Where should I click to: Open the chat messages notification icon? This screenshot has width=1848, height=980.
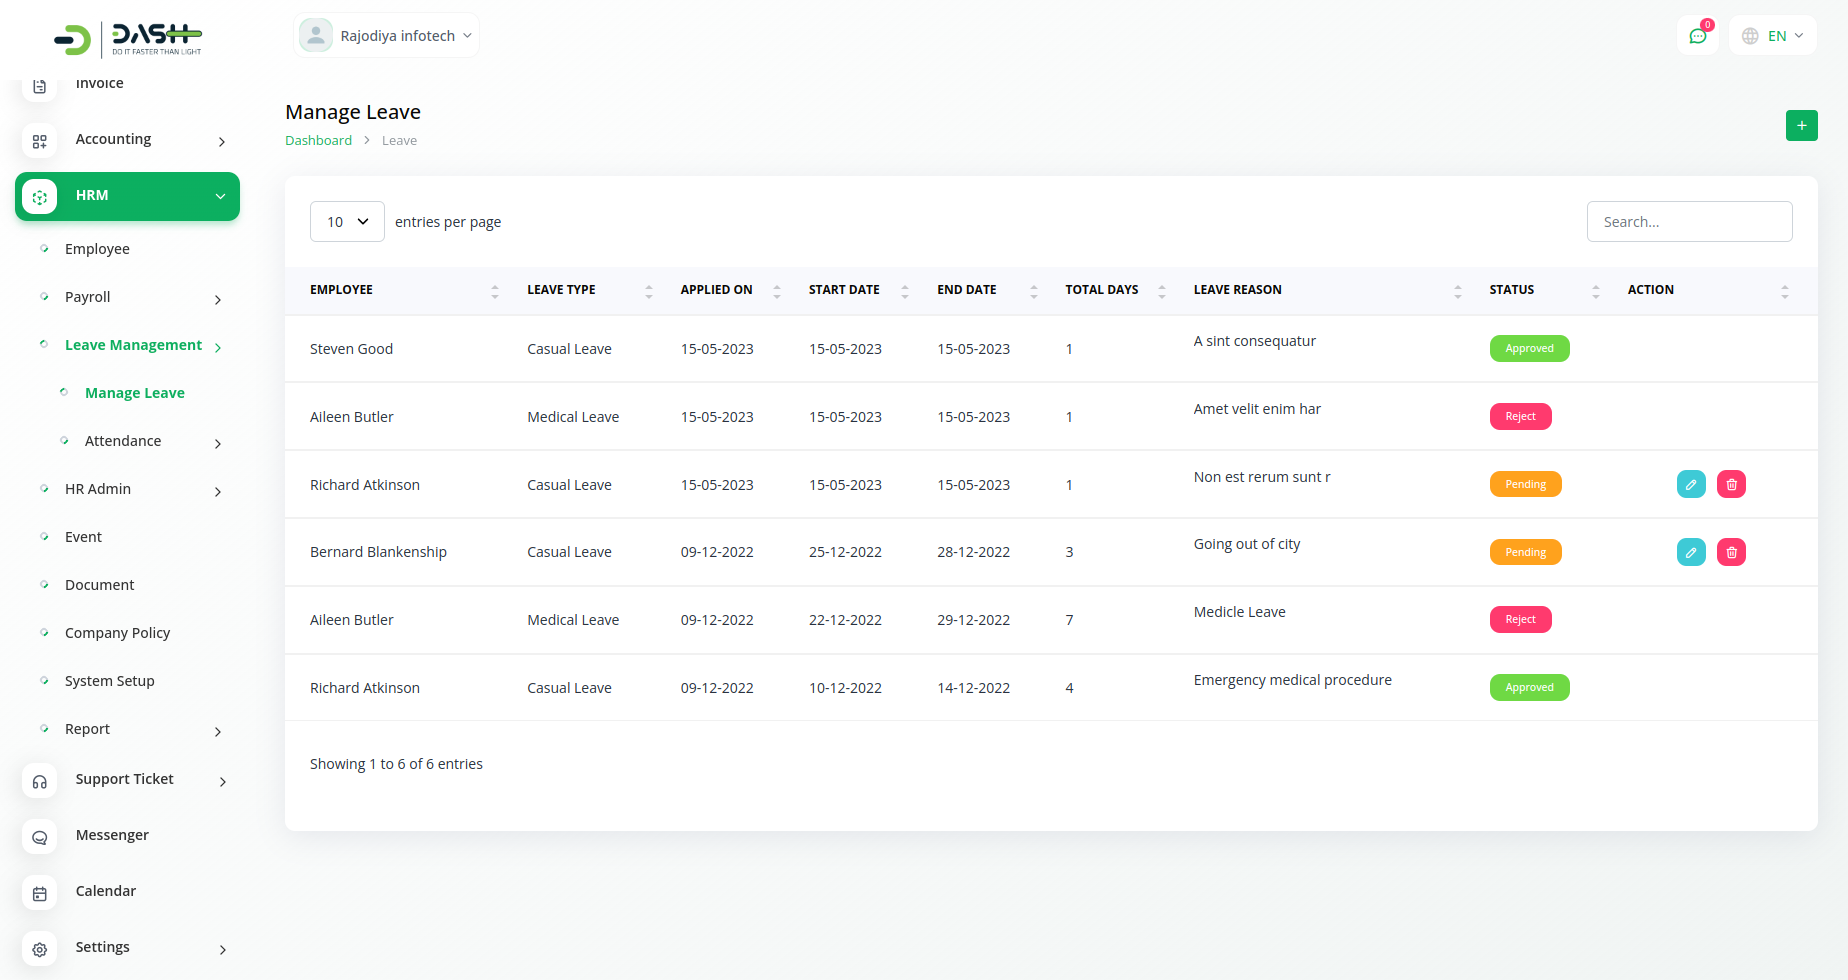(x=1697, y=36)
